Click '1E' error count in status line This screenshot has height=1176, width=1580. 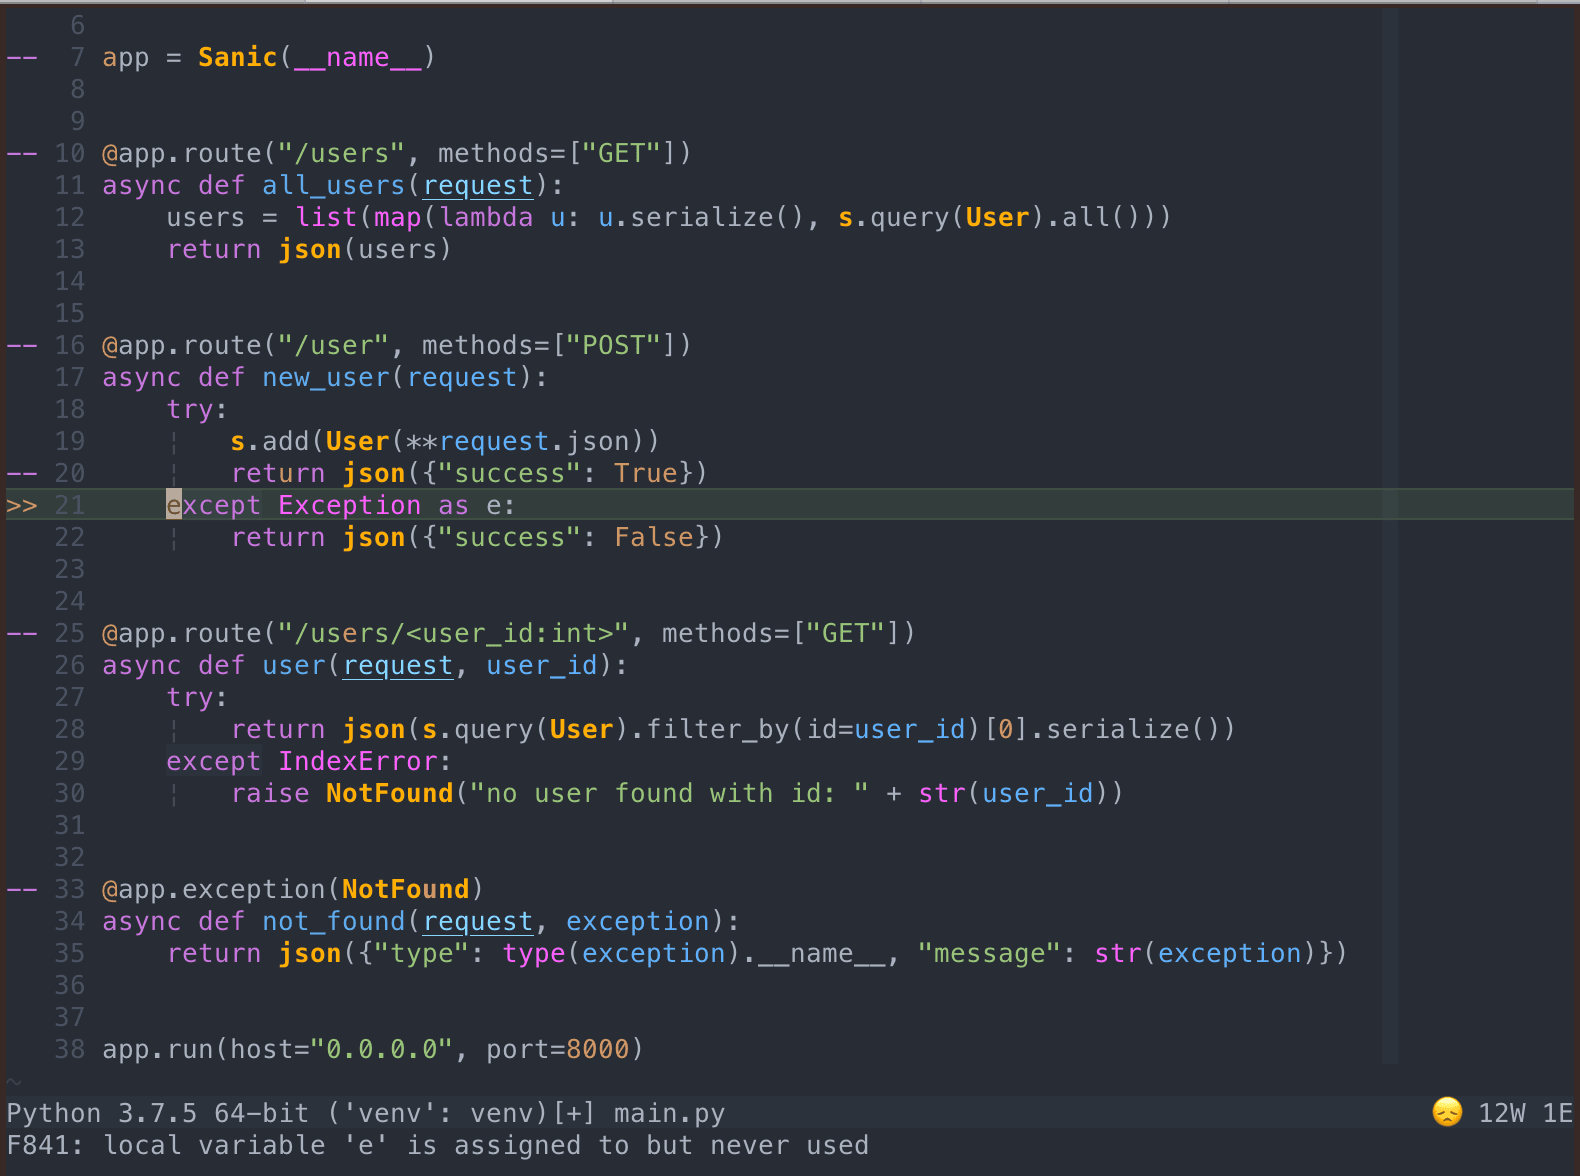coord(1558,1113)
